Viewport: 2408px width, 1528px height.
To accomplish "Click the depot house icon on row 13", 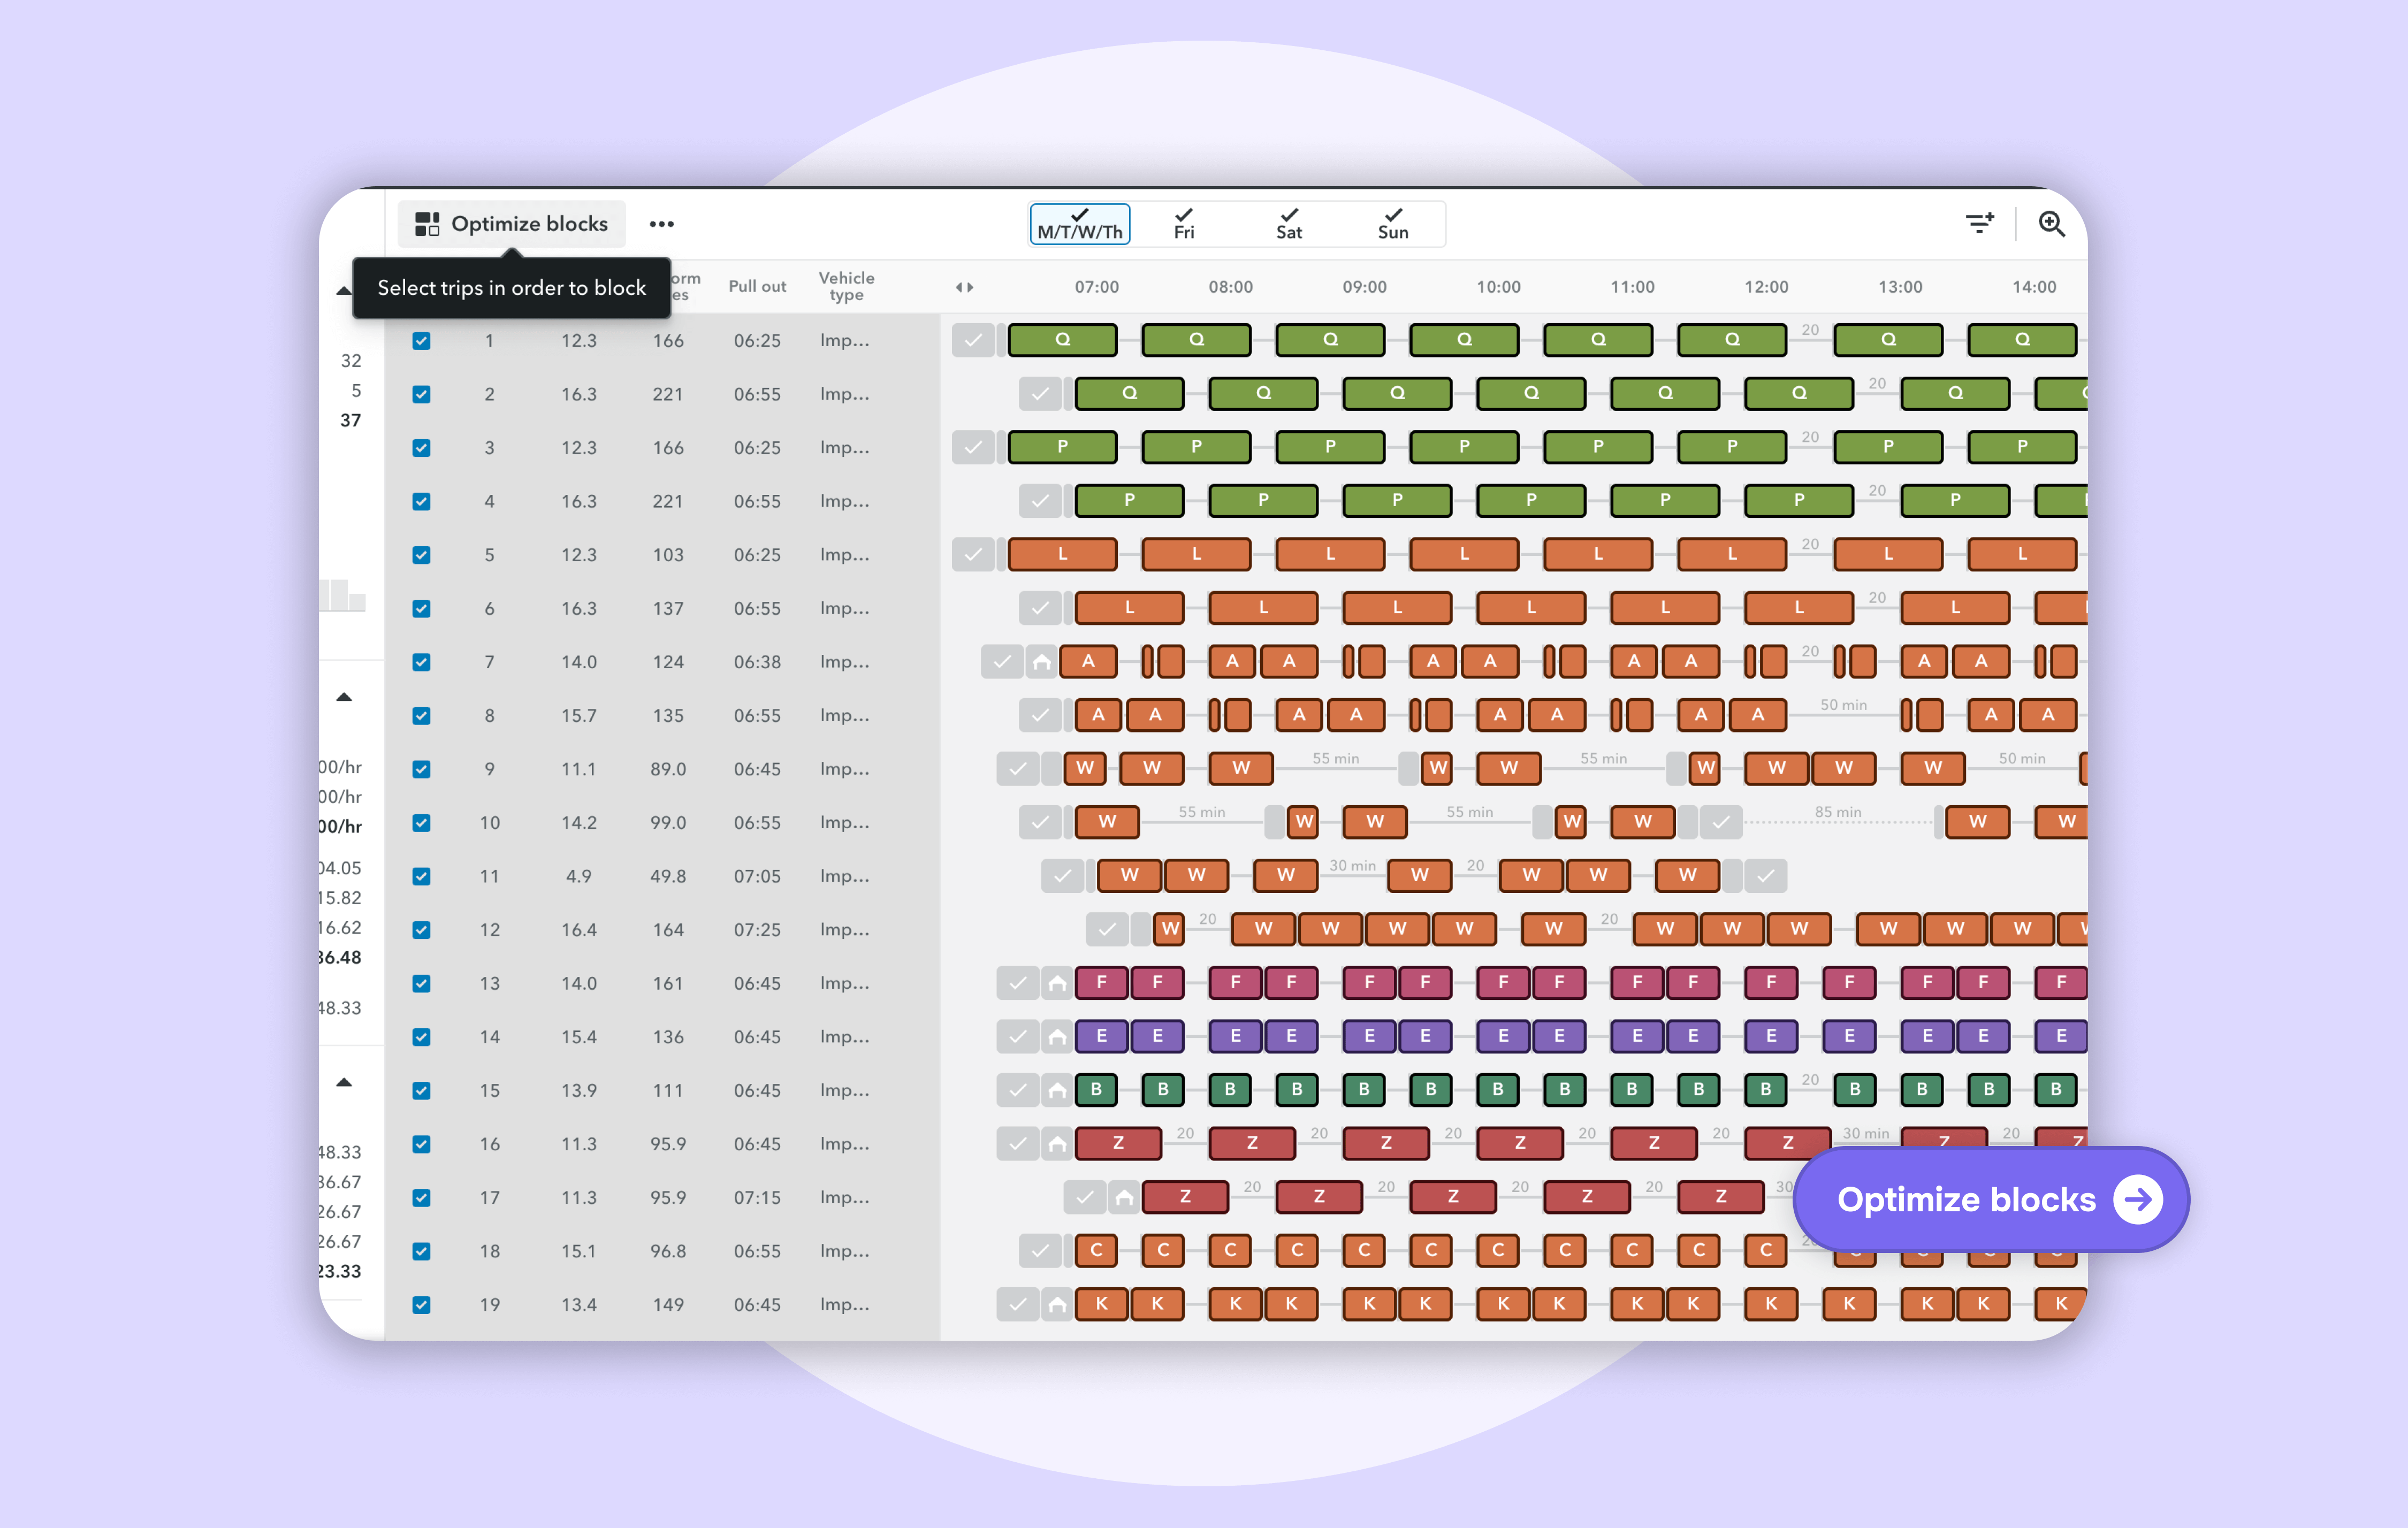I will click(1056, 983).
